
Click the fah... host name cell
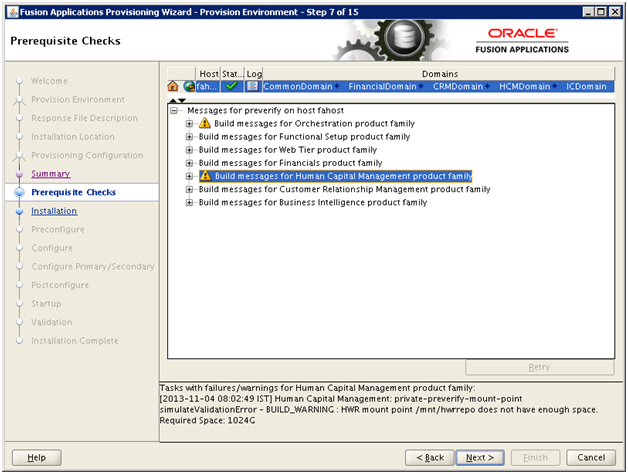207,86
